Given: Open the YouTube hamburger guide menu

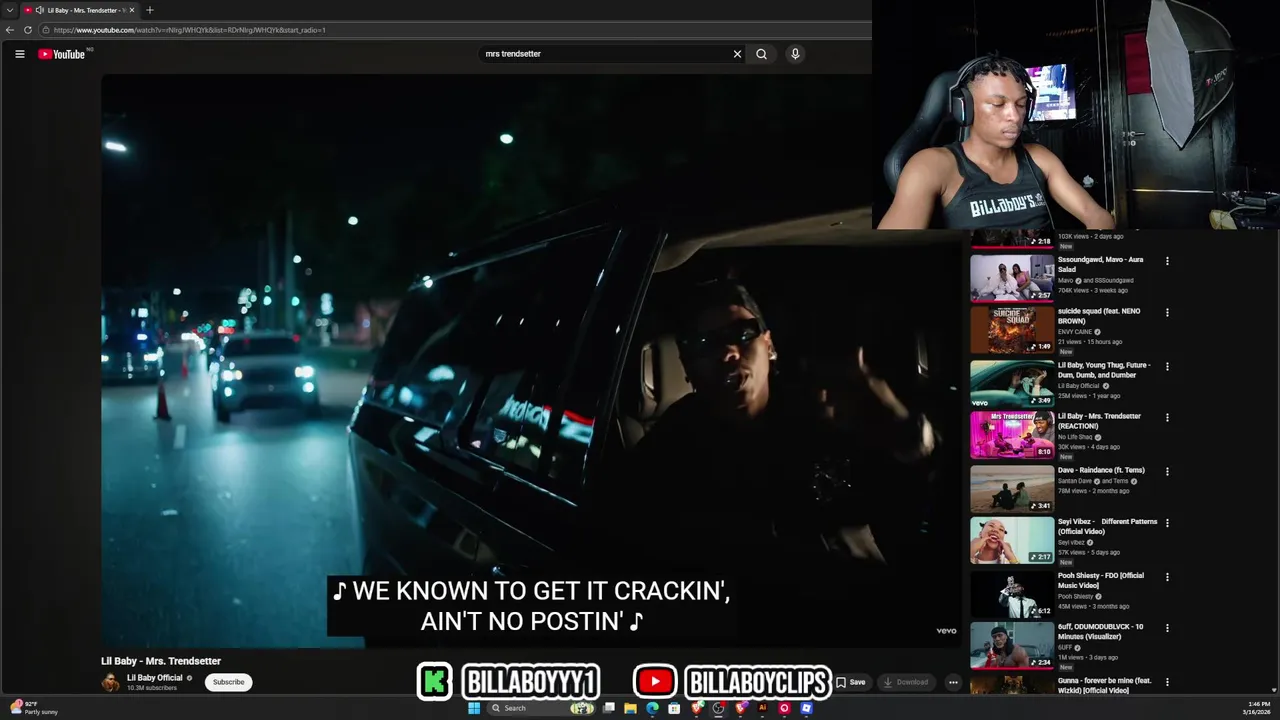Looking at the screenshot, I should coord(19,54).
